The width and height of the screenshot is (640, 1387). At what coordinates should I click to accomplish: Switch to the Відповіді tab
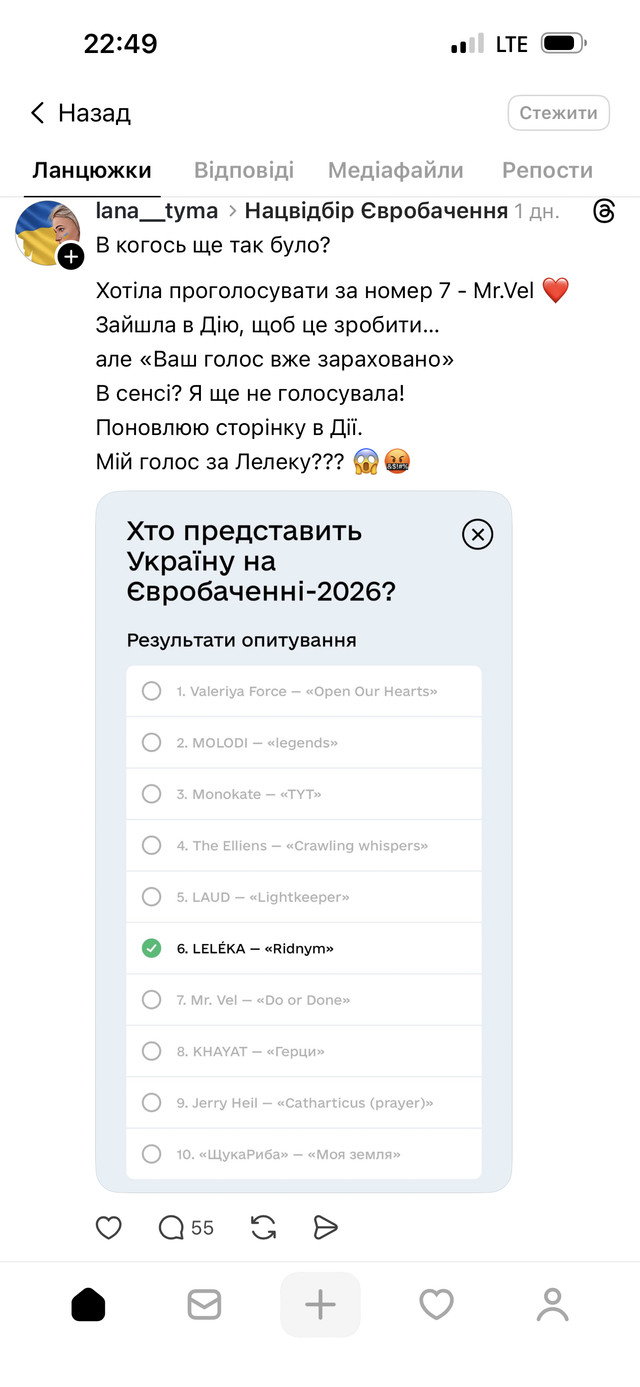(243, 170)
